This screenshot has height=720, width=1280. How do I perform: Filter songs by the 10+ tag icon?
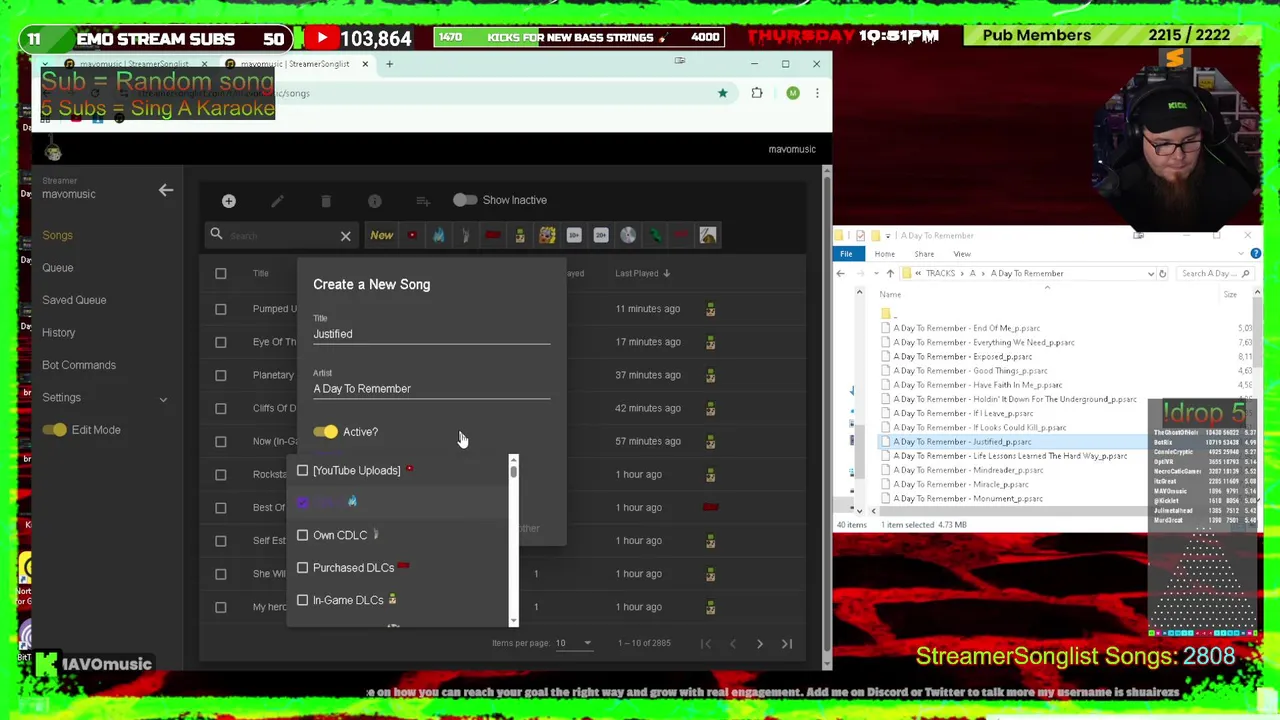[574, 235]
